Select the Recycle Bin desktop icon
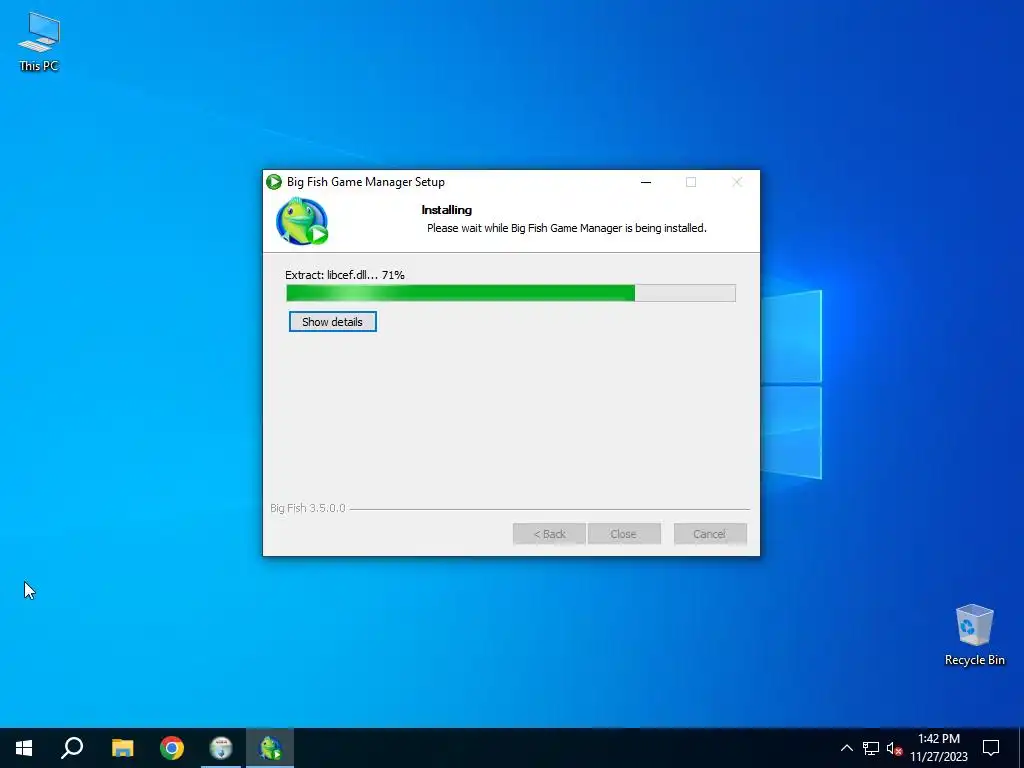 point(974,635)
